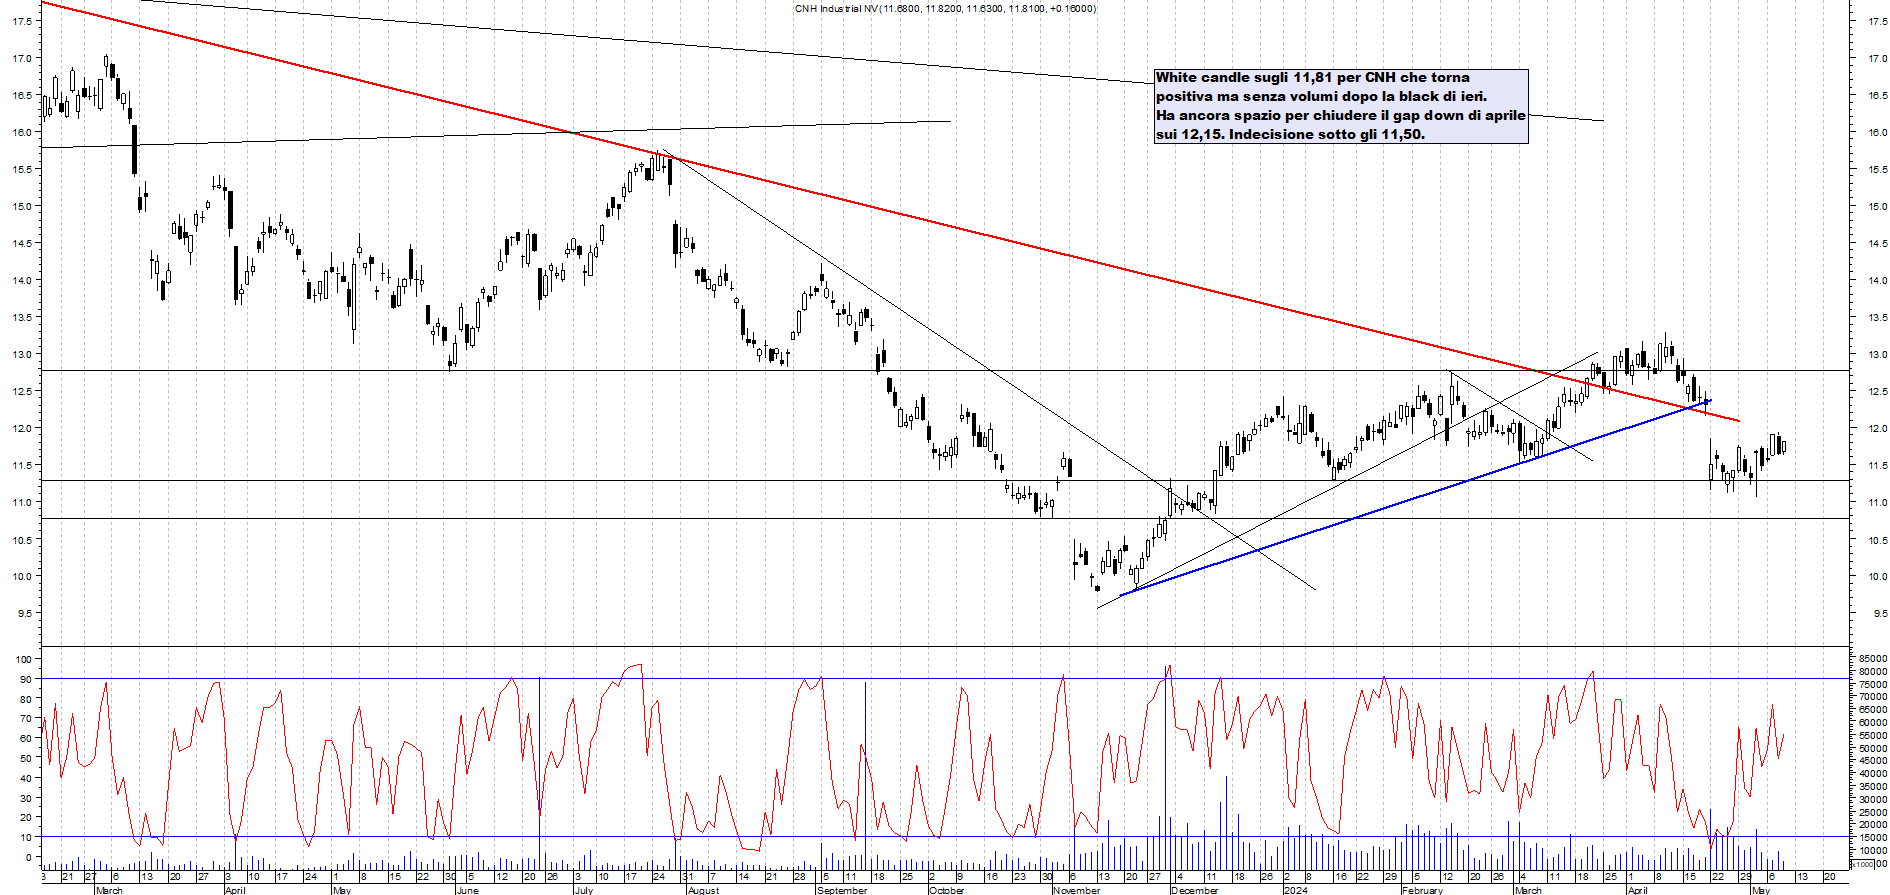Viewport: 1890px width, 895px height.
Task: Click the '25000' volume scale value
Action: point(1873,812)
